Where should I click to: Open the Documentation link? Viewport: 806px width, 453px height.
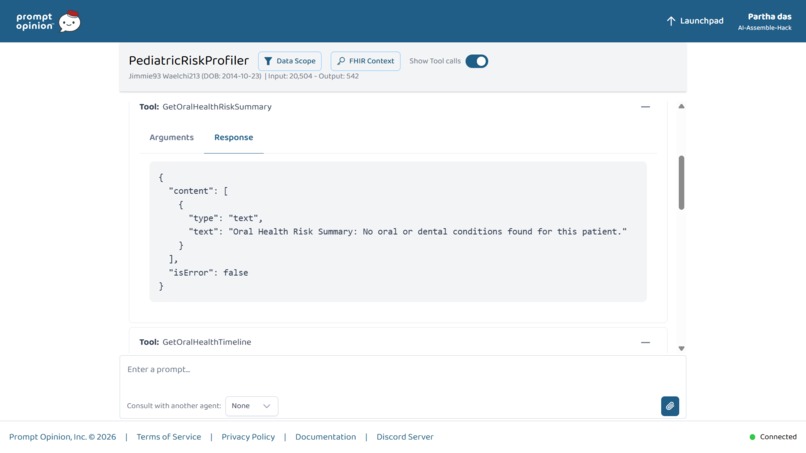click(x=325, y=437)
